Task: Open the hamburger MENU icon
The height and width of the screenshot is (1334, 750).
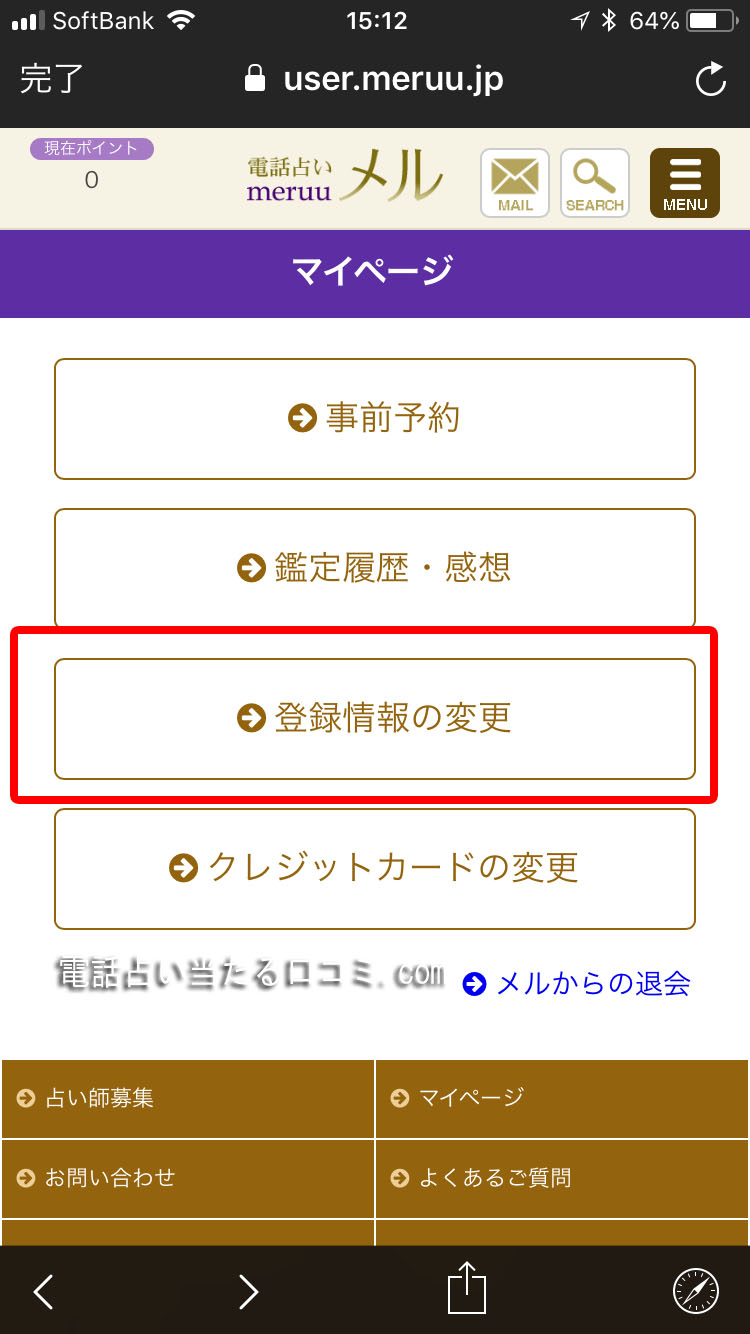Action: click(685, 182)
